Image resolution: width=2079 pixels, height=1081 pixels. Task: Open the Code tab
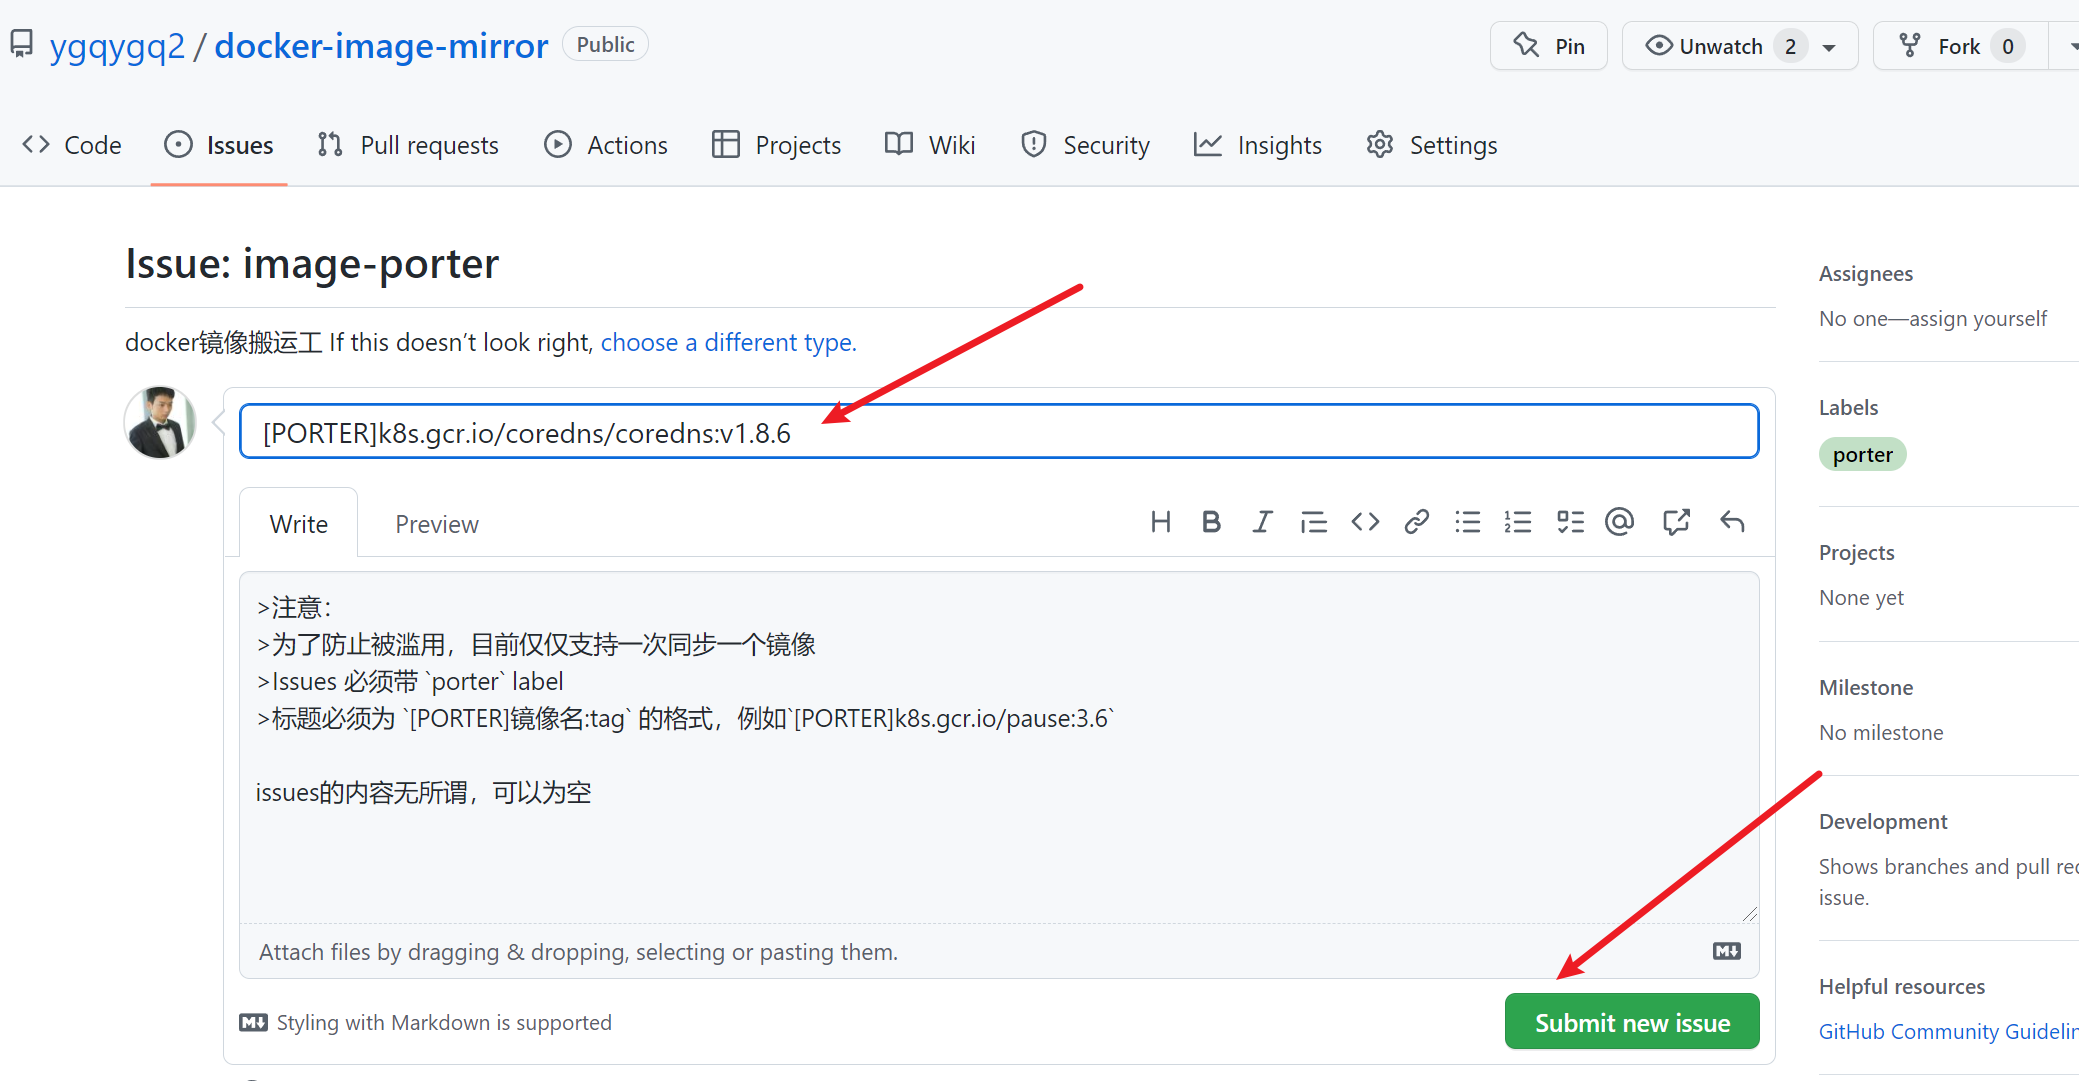[x=72, y=145]
